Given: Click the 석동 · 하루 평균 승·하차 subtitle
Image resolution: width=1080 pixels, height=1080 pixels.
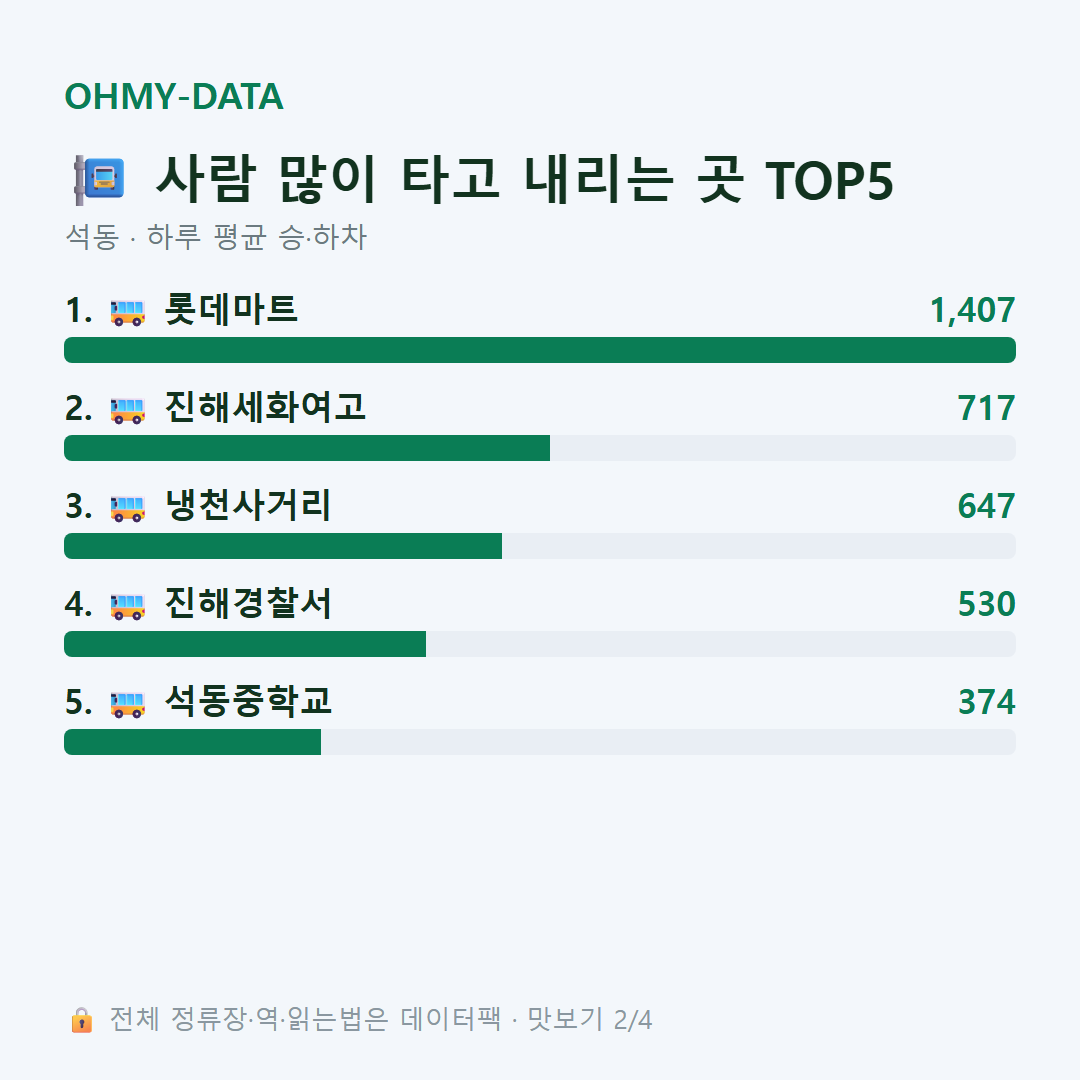Looking at the screenshot, I should click(x=216, y=237).
